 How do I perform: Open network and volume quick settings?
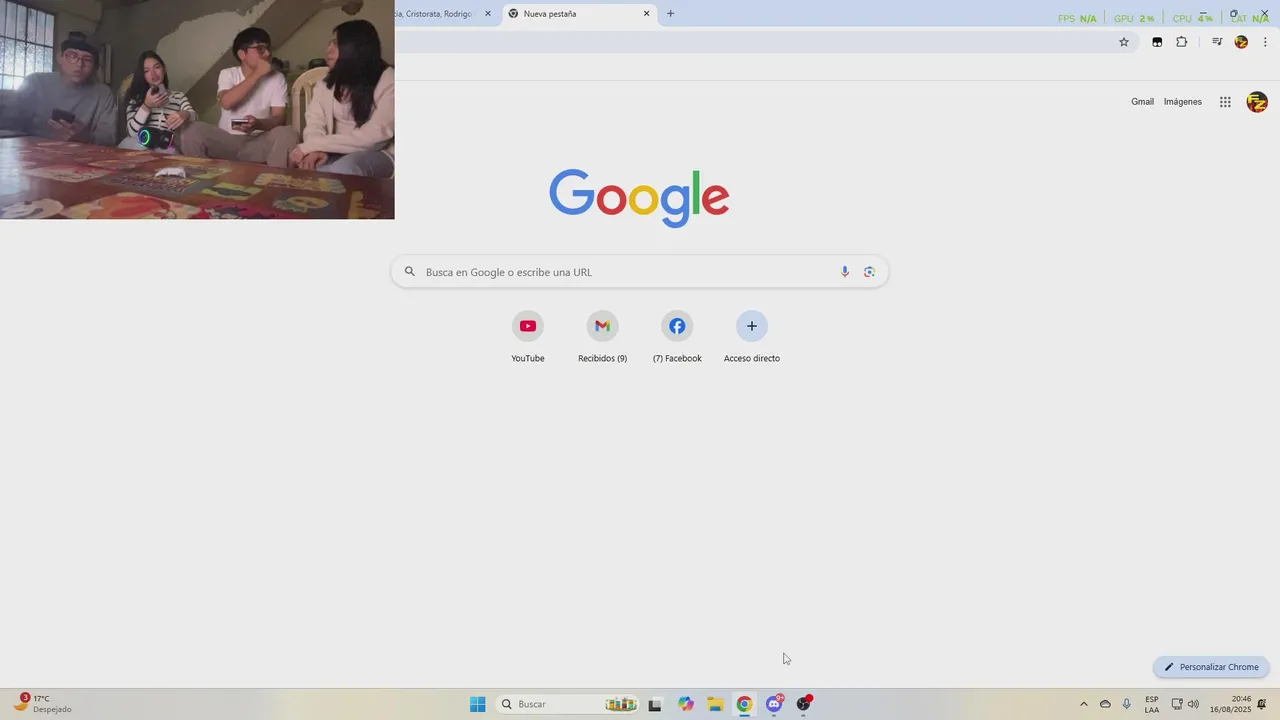[x=1185, y=704]
